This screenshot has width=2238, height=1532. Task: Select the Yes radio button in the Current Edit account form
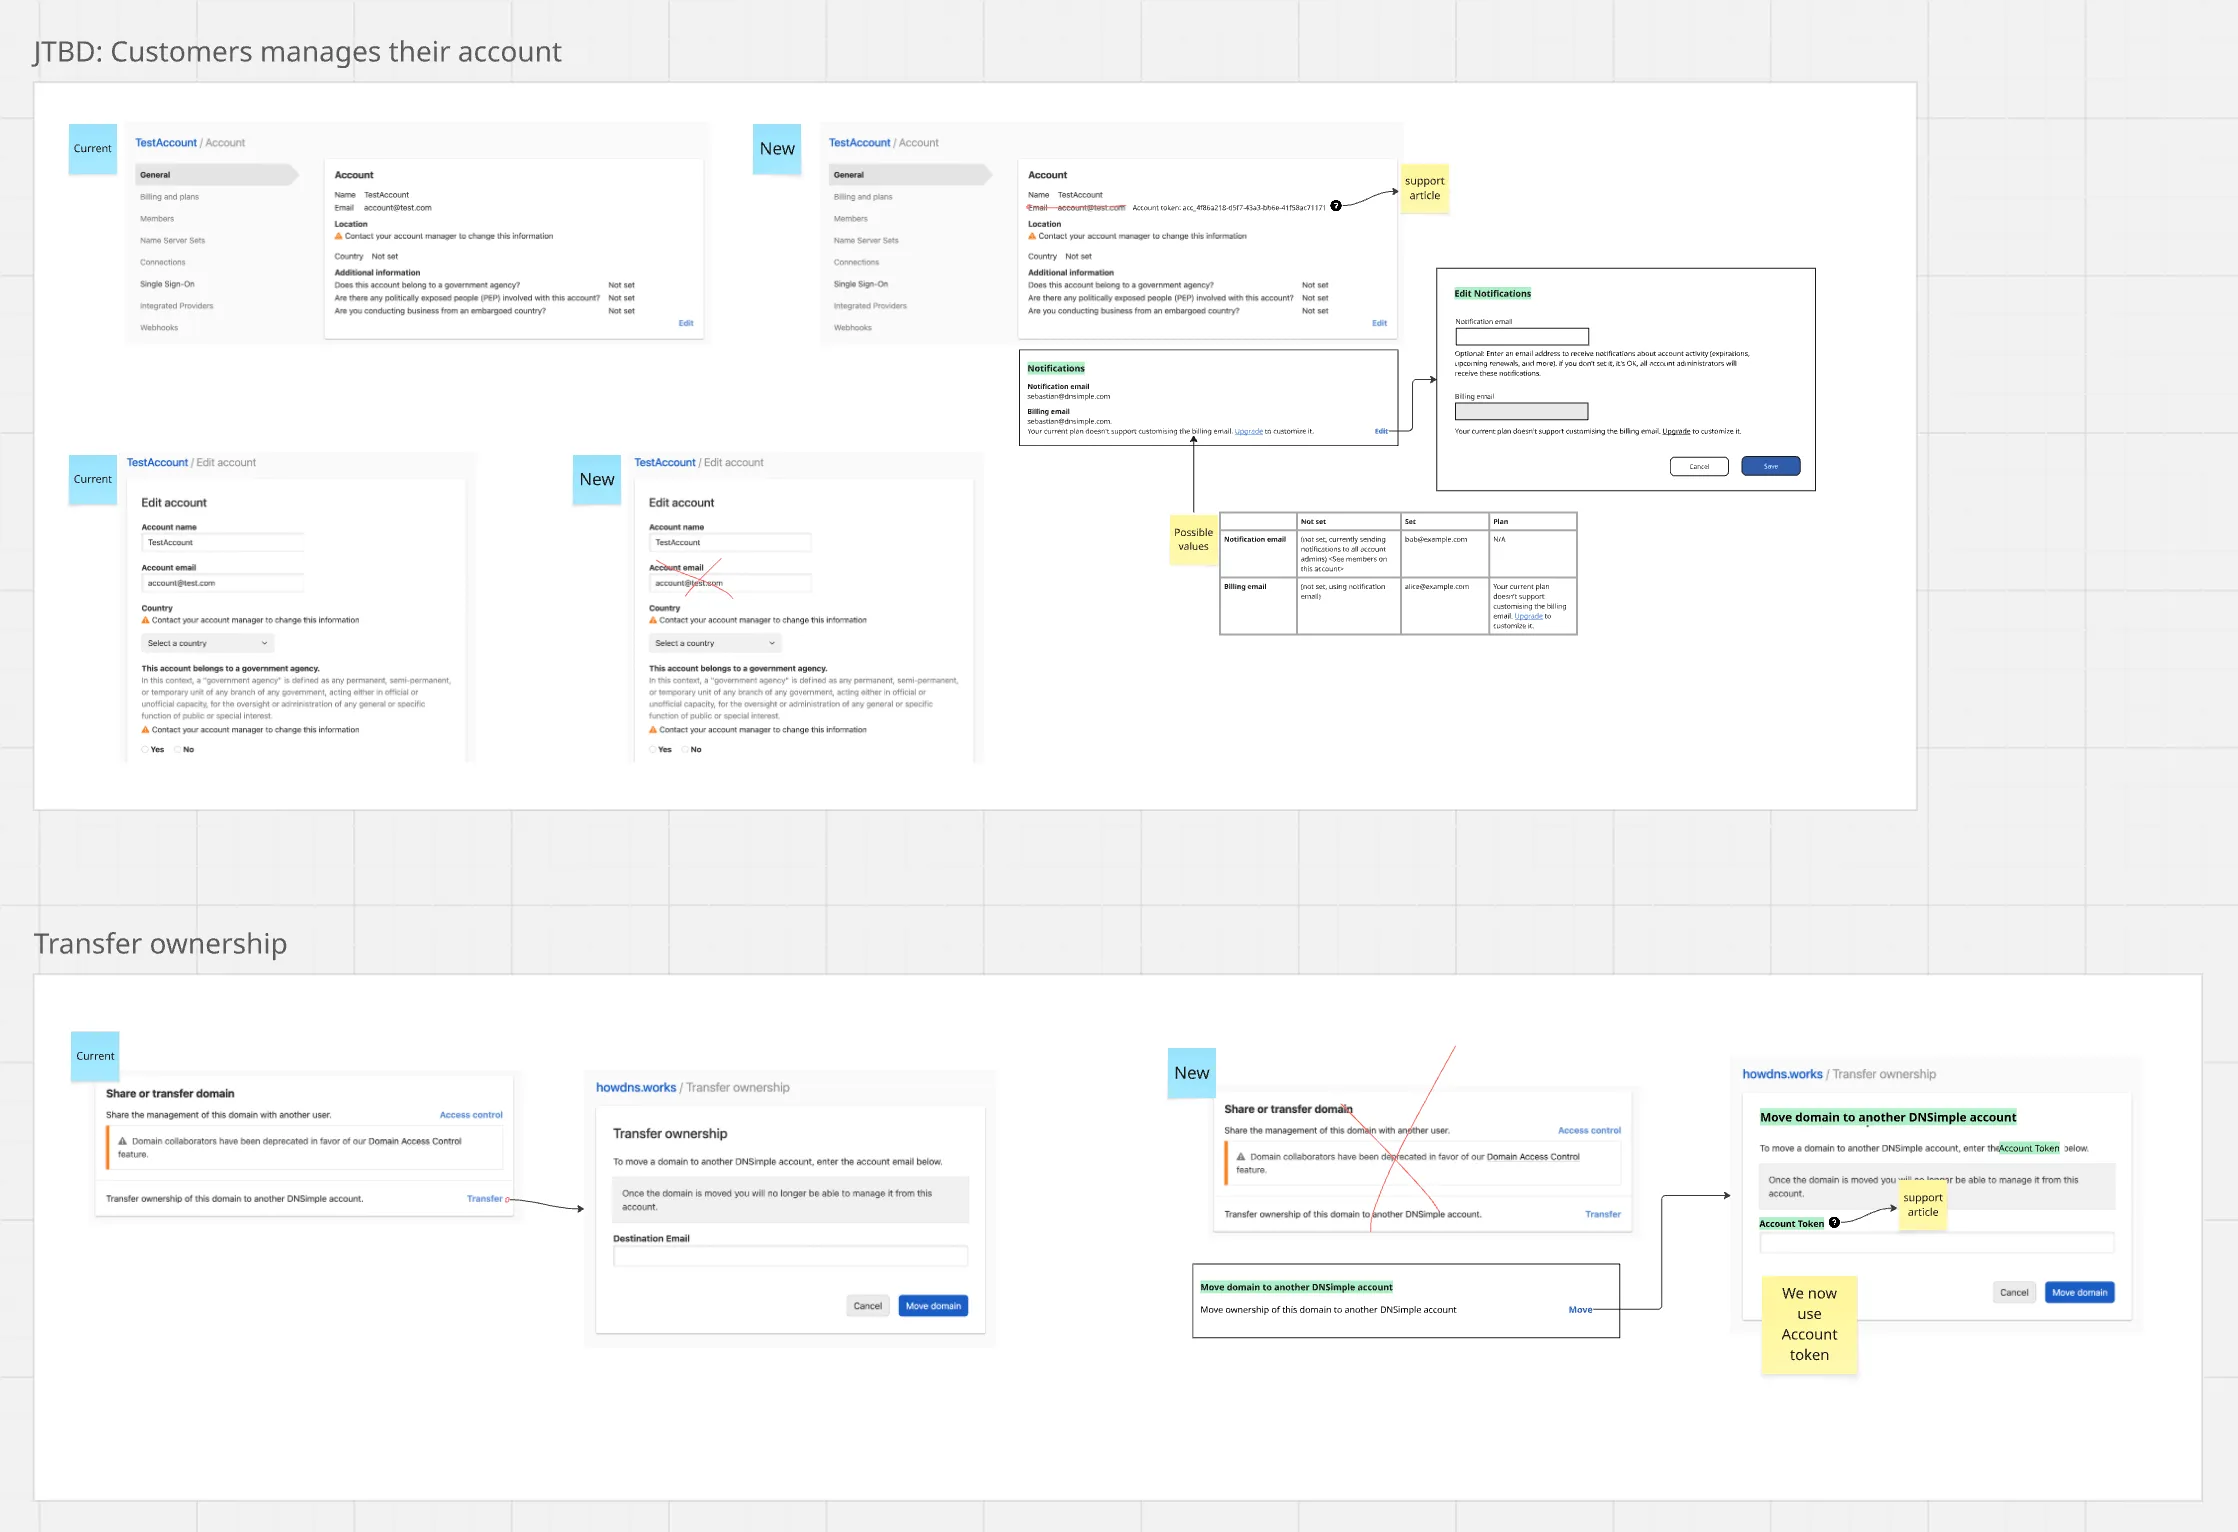[145, 749]
